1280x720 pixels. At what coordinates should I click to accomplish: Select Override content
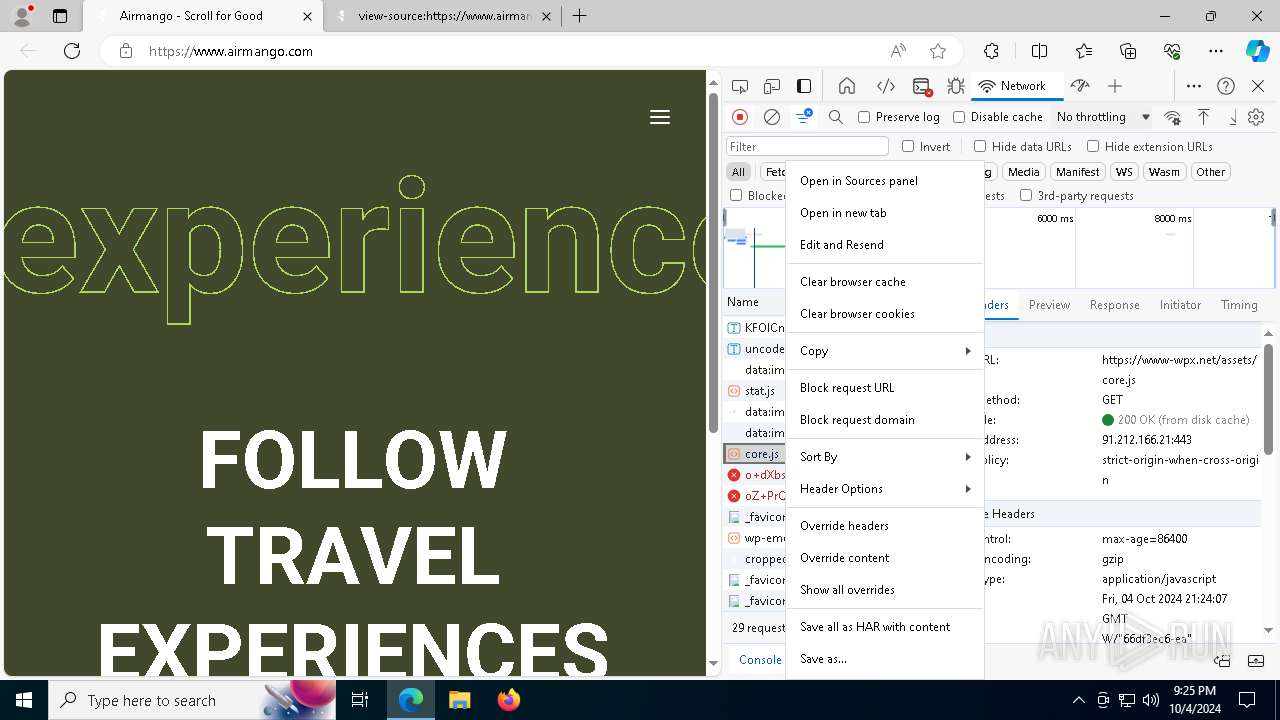tap(885, 558)
